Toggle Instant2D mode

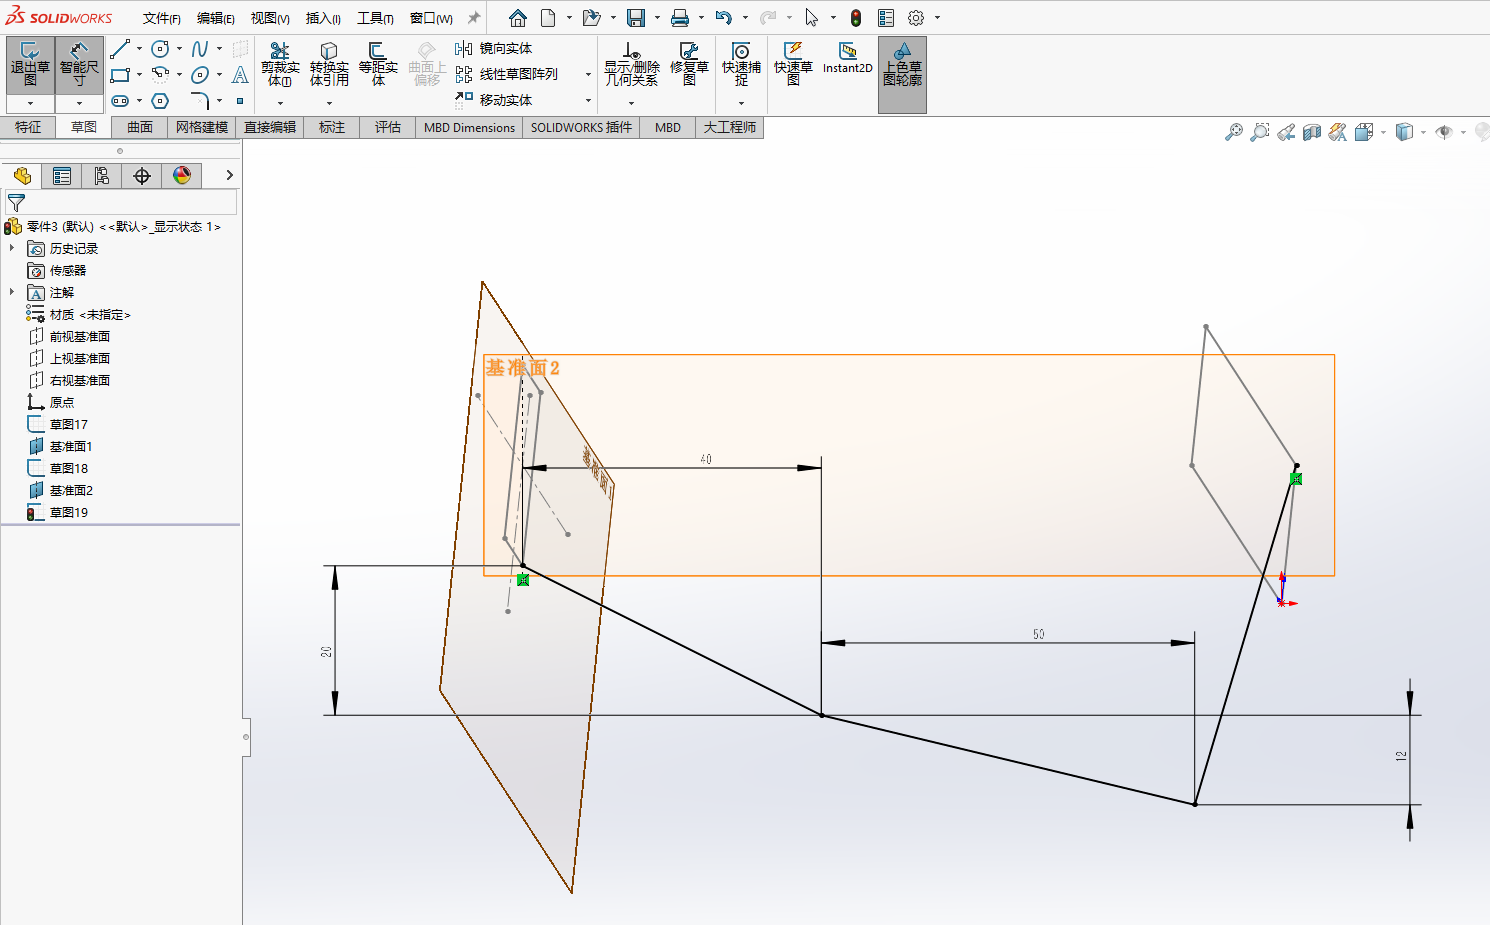847,58
